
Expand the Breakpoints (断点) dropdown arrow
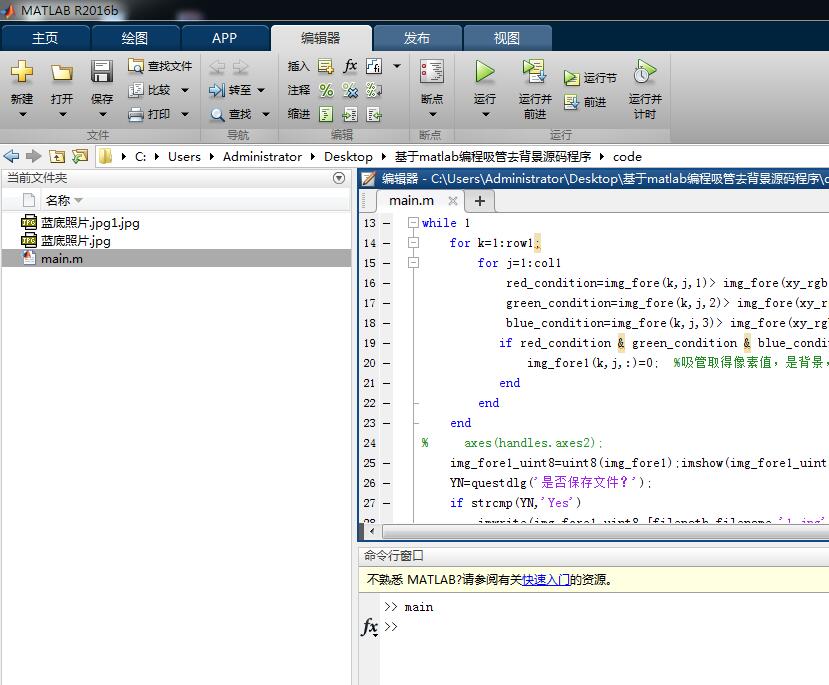[432, 114]
